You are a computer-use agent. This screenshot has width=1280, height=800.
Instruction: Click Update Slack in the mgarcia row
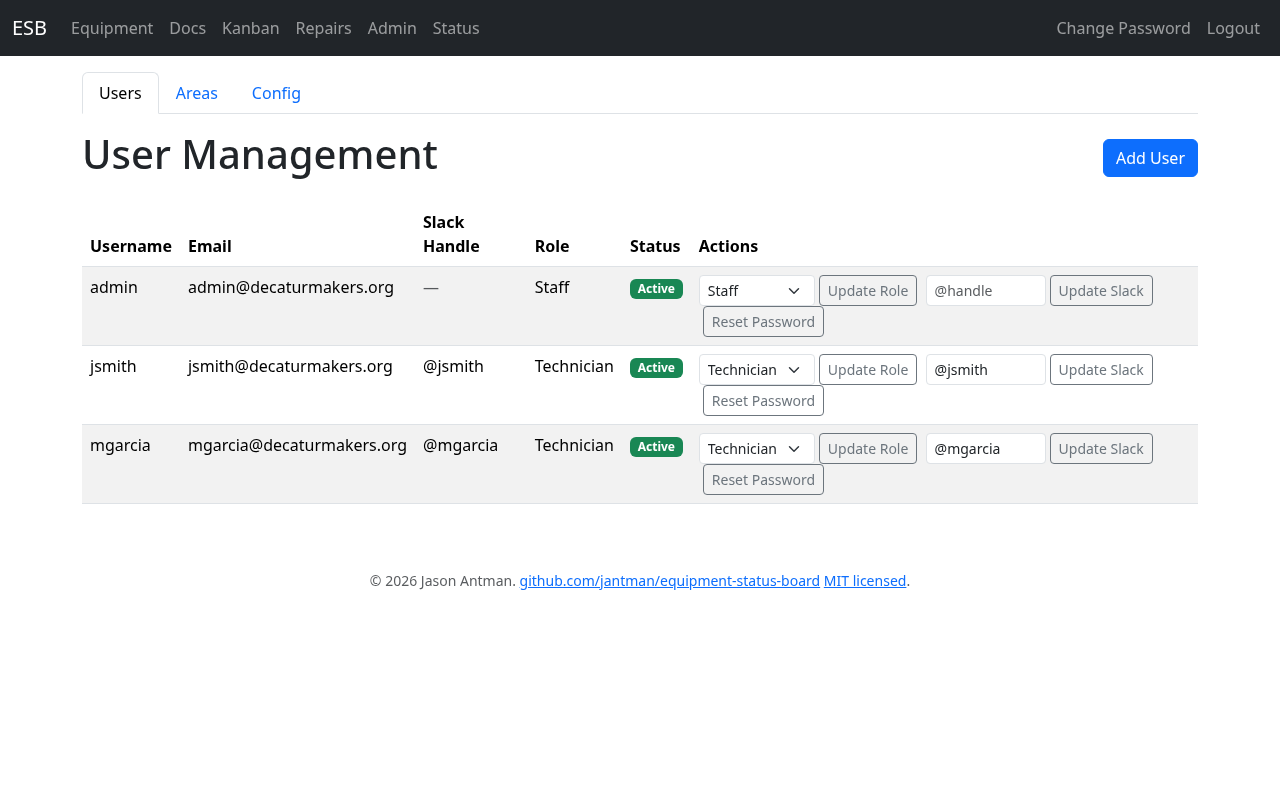[1101, 449]
